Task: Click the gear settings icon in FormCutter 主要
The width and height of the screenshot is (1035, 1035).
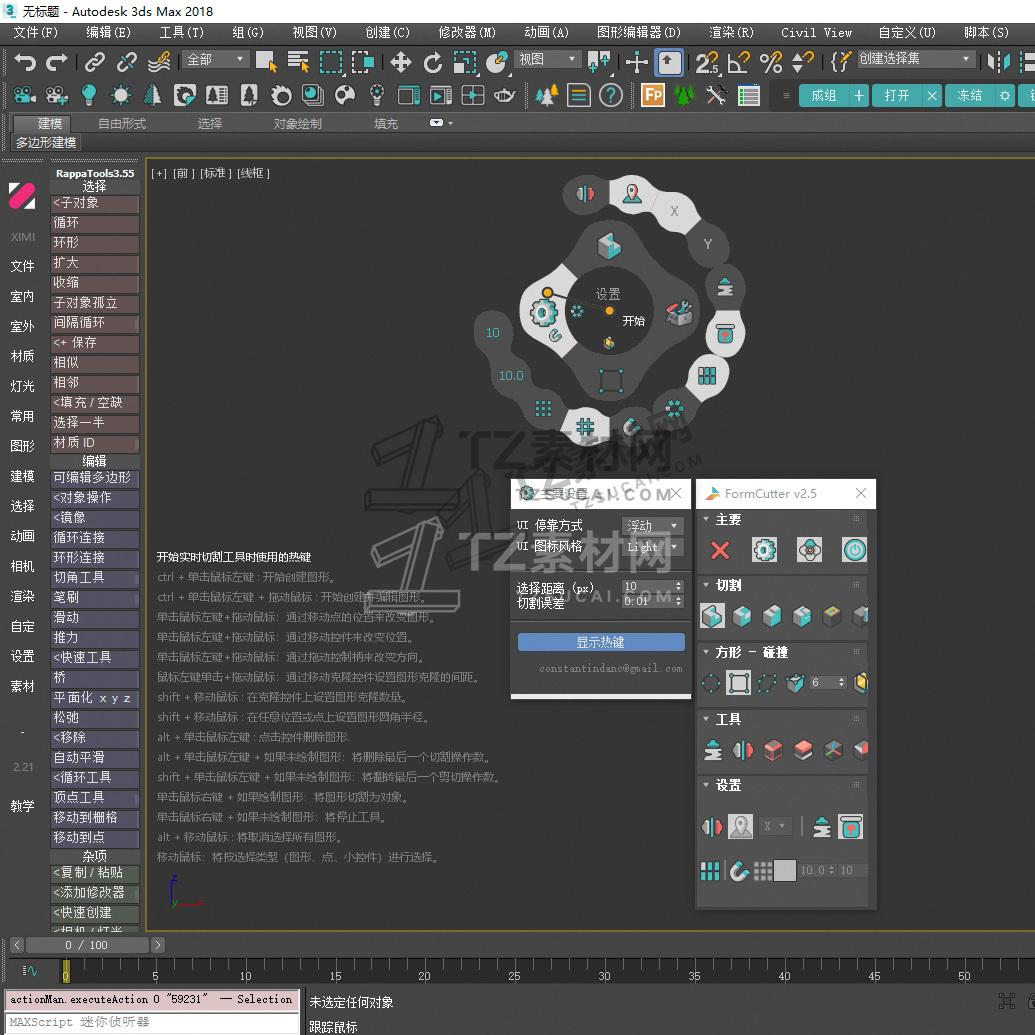Action: pos(764,550)
